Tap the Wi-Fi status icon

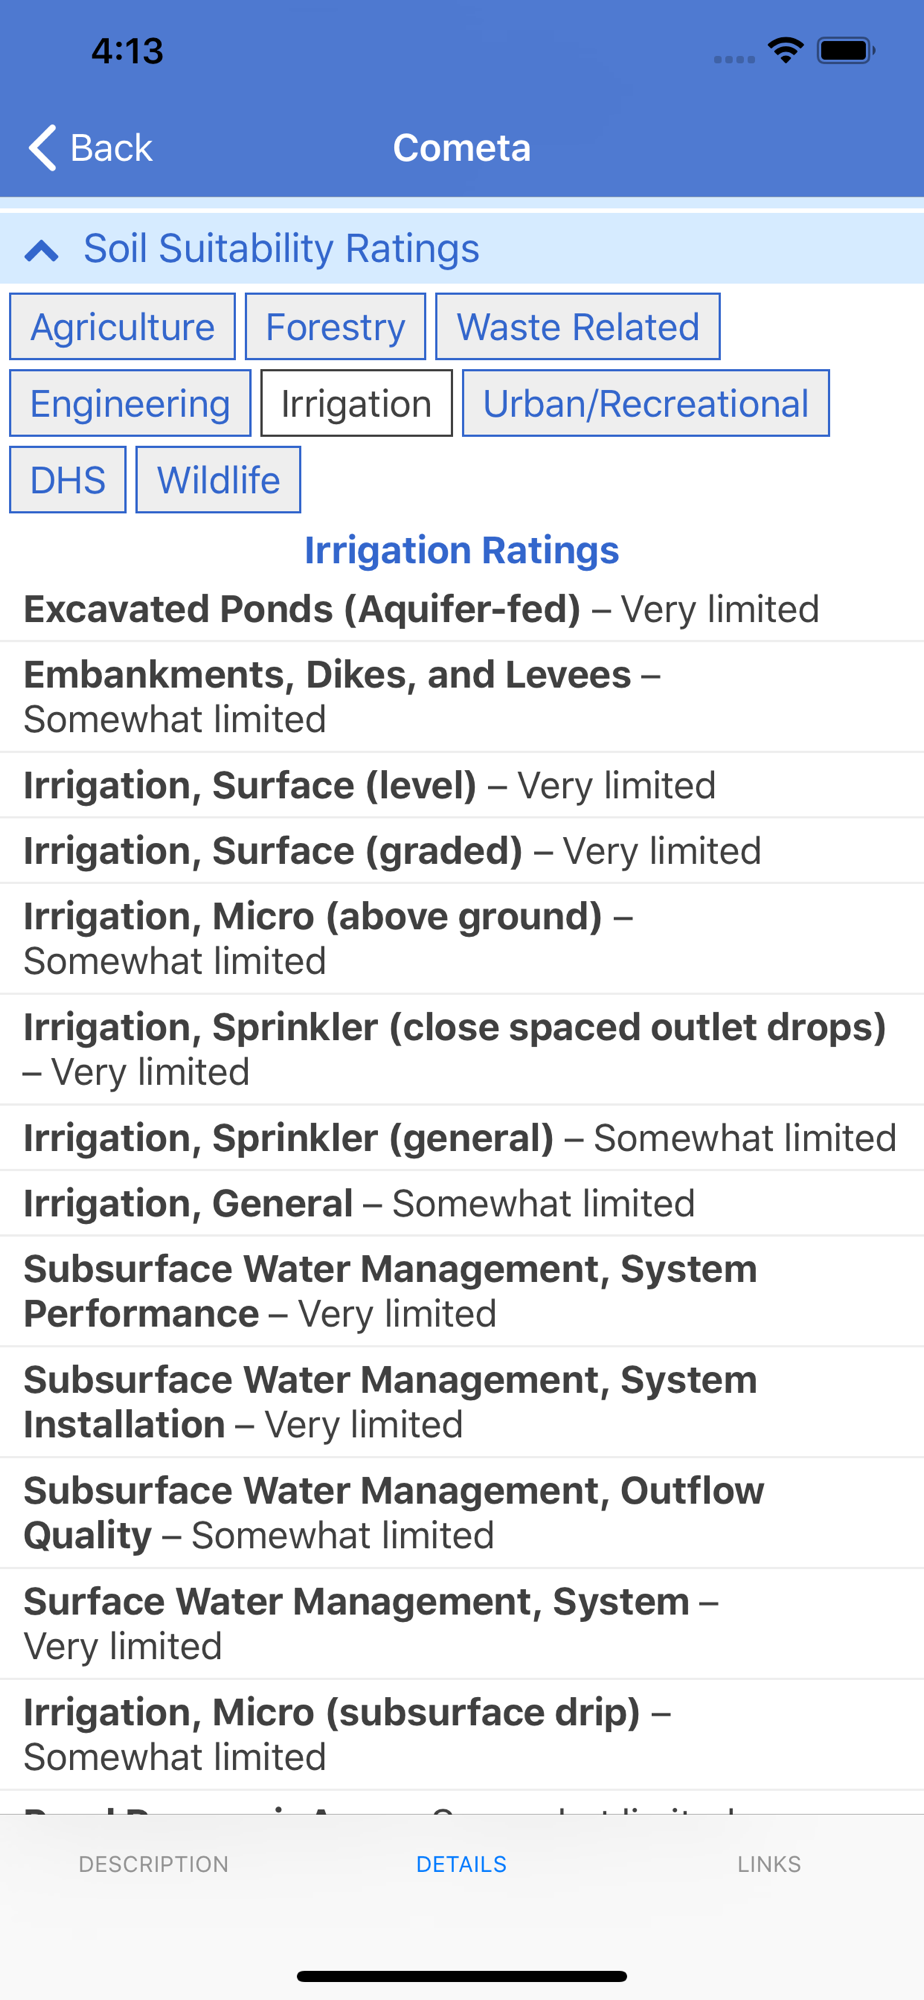pos(786,50)
